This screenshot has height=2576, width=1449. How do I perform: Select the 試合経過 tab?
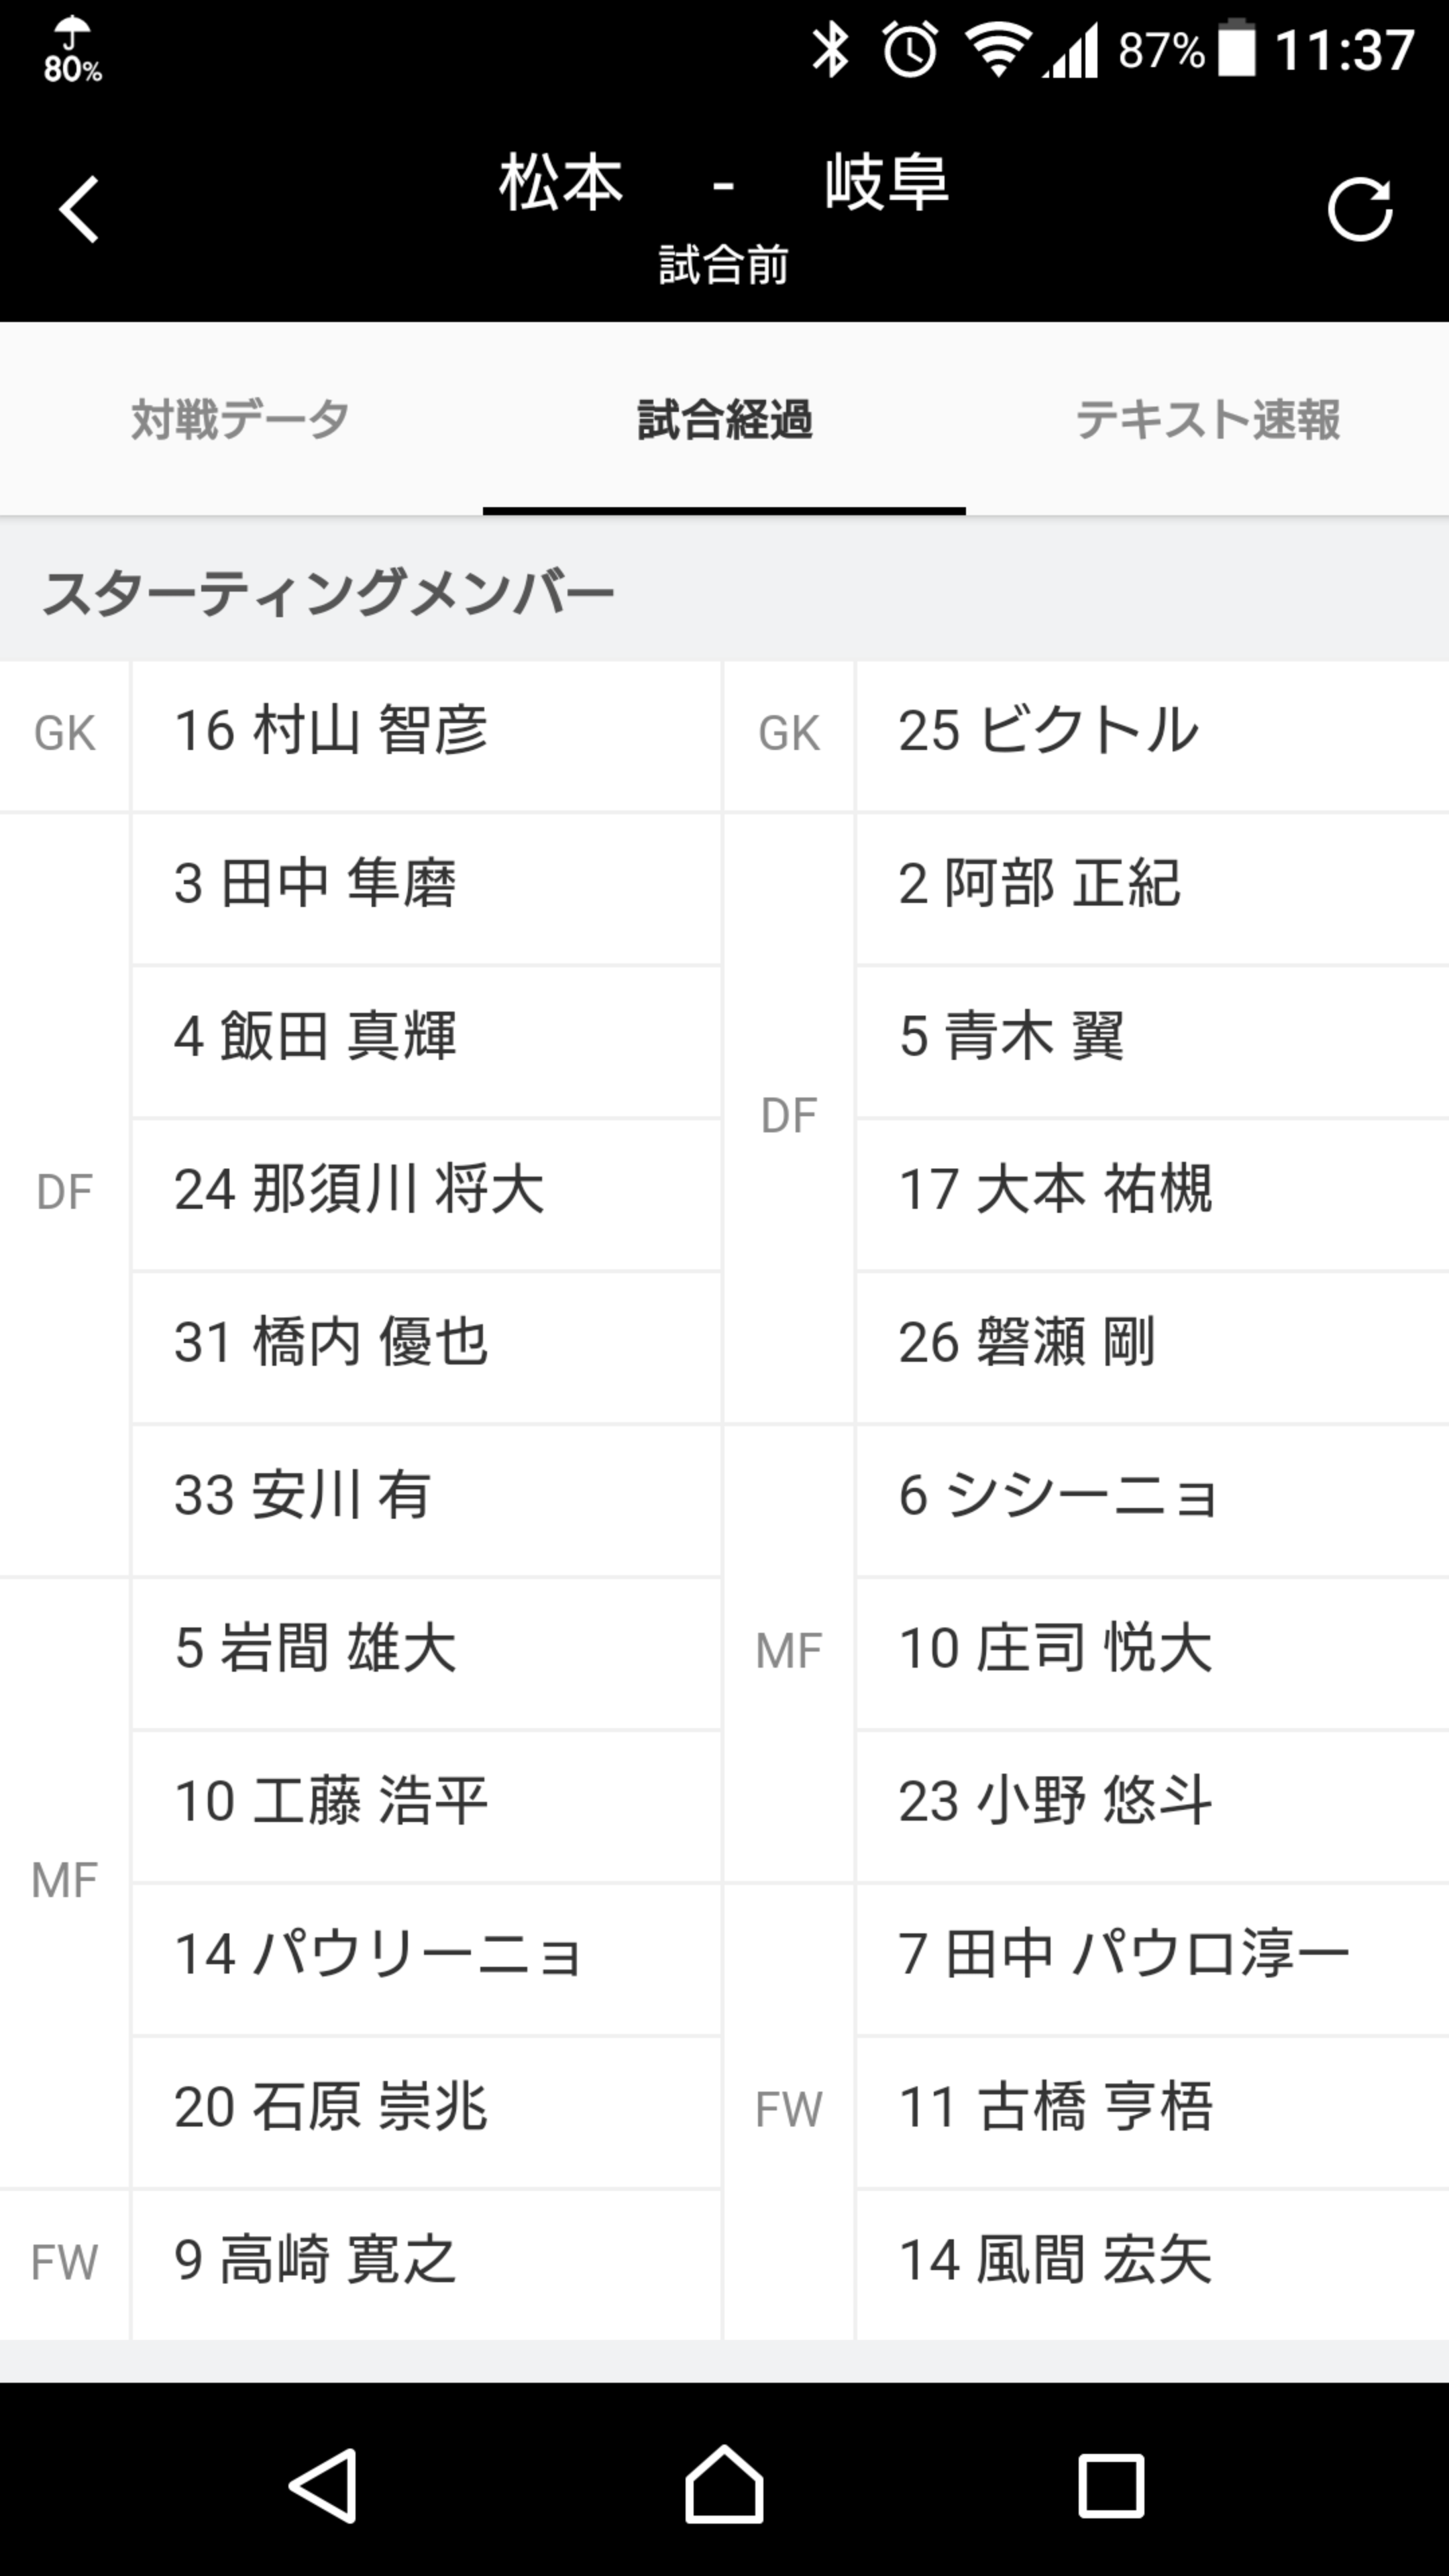pyautogui.click(x=724, y=419)
